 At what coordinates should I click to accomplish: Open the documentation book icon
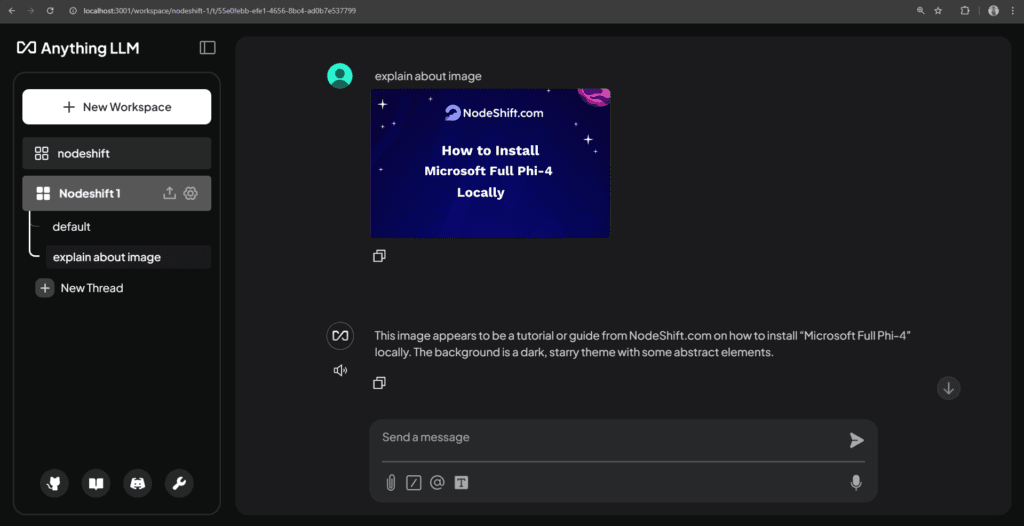pyautogui.click(x=96, y=484)
